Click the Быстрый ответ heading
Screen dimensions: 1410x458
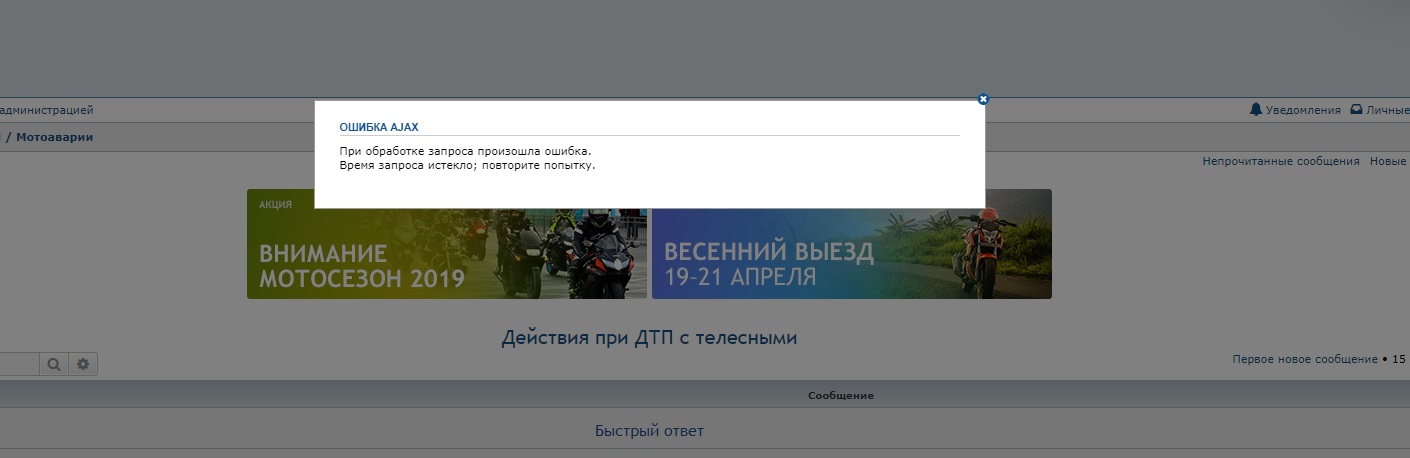[649, 431]
